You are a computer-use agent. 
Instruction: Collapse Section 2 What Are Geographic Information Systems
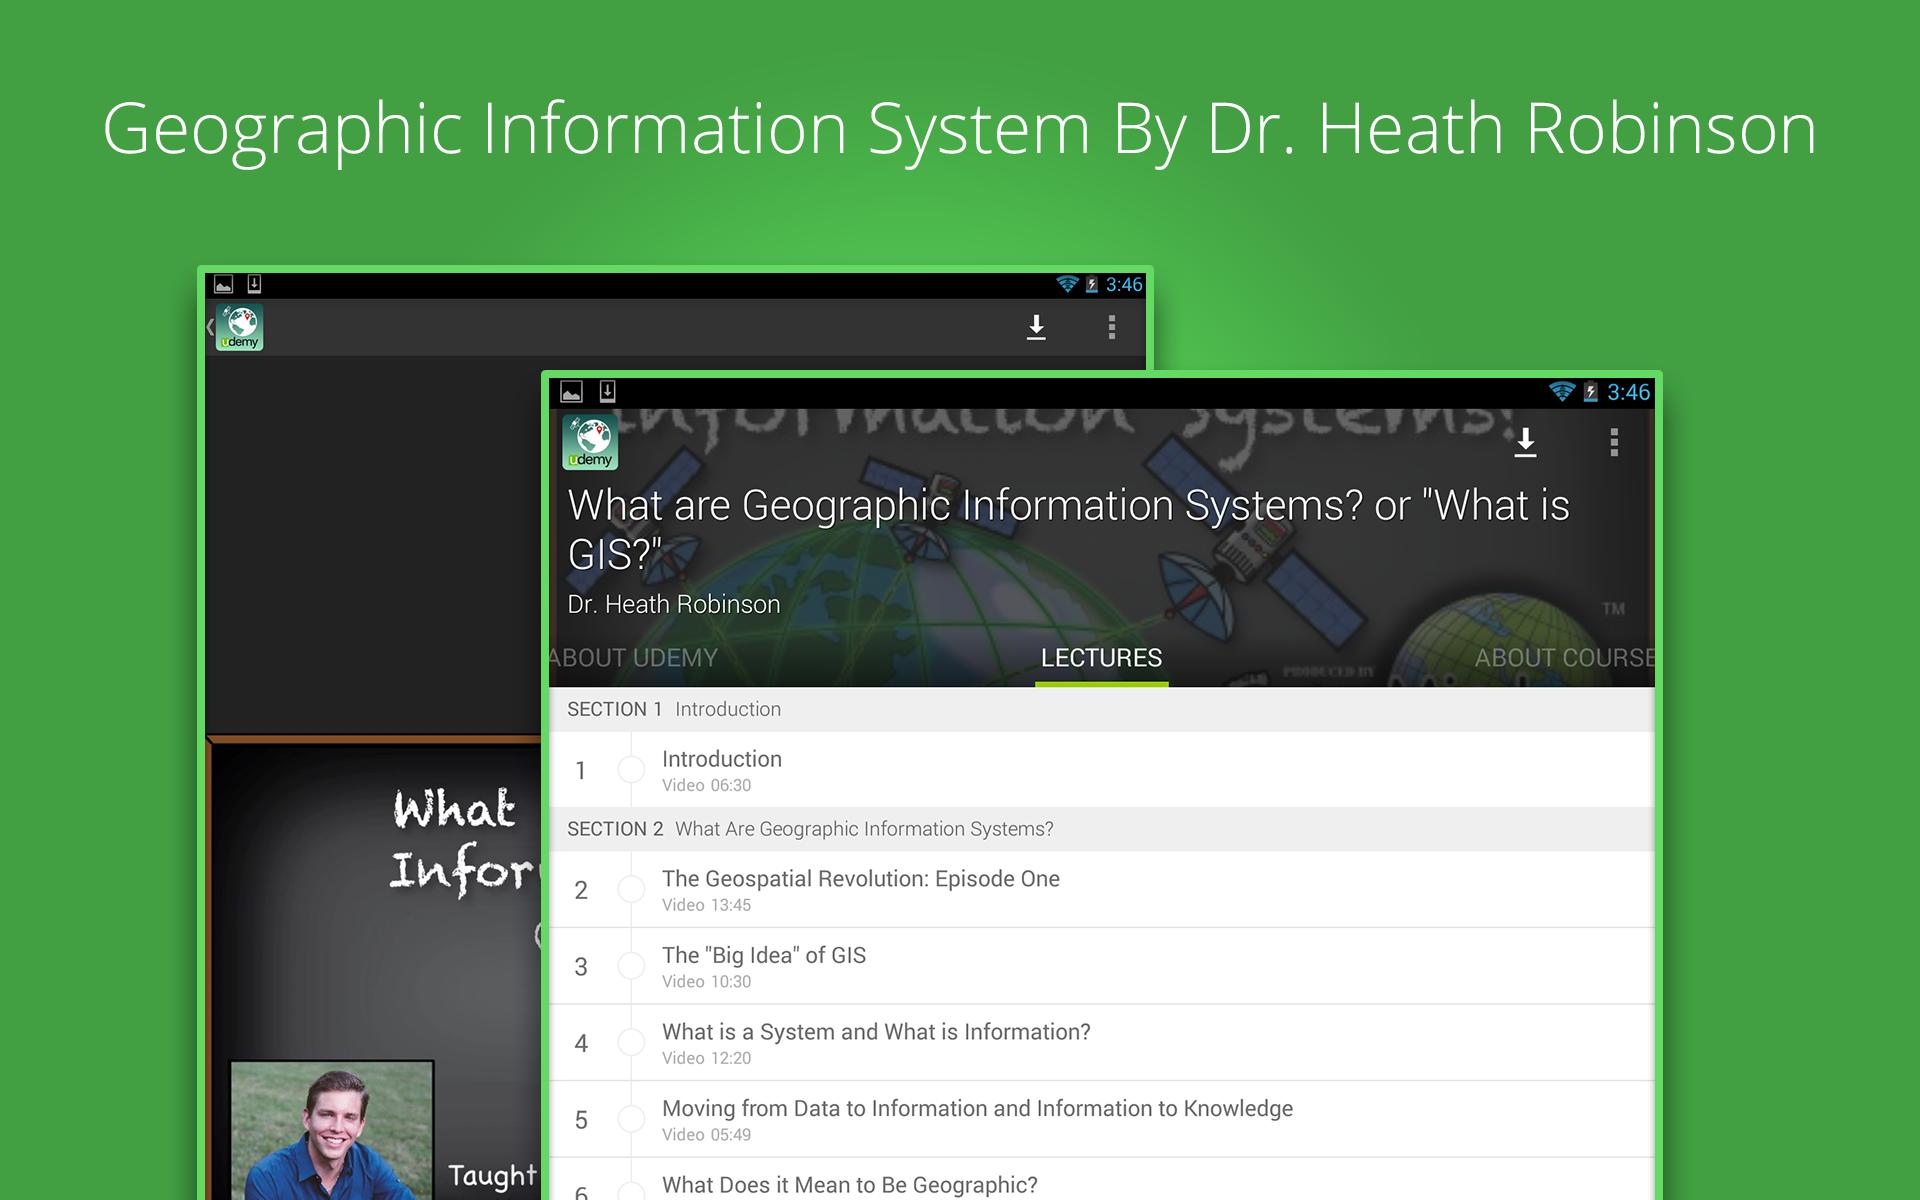[x=810, y=829]
